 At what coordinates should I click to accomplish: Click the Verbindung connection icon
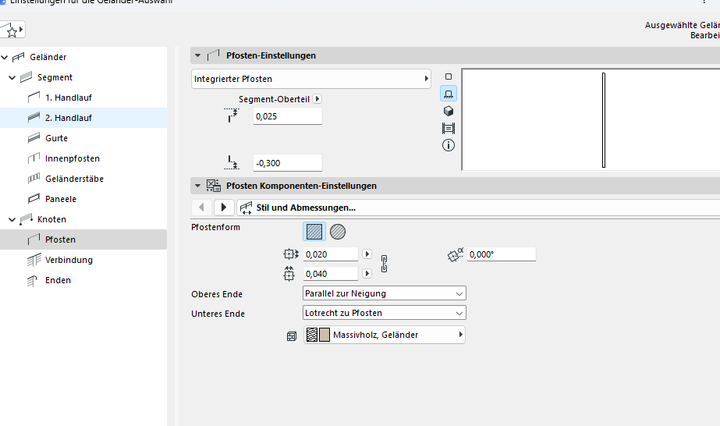pos(34,260)
